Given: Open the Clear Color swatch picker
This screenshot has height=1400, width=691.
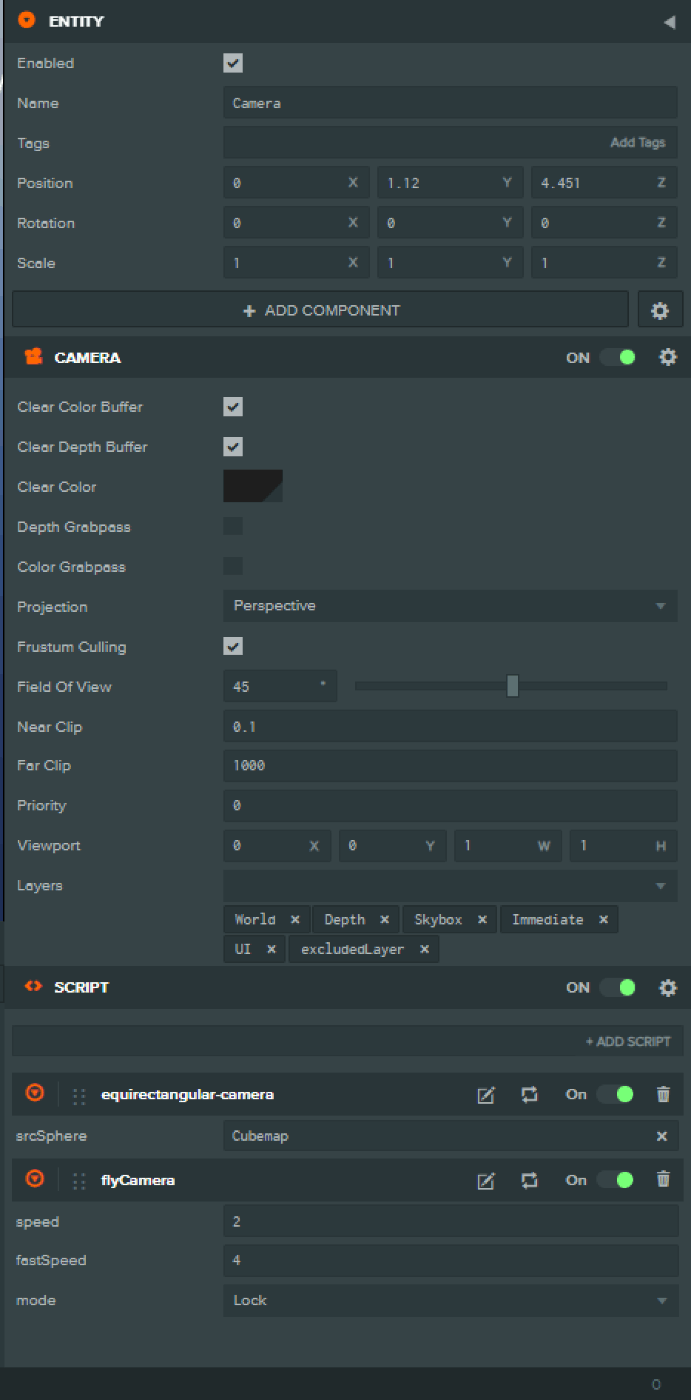Looking at the screenshot, I should pyautogui.click(x=253, y=486).
